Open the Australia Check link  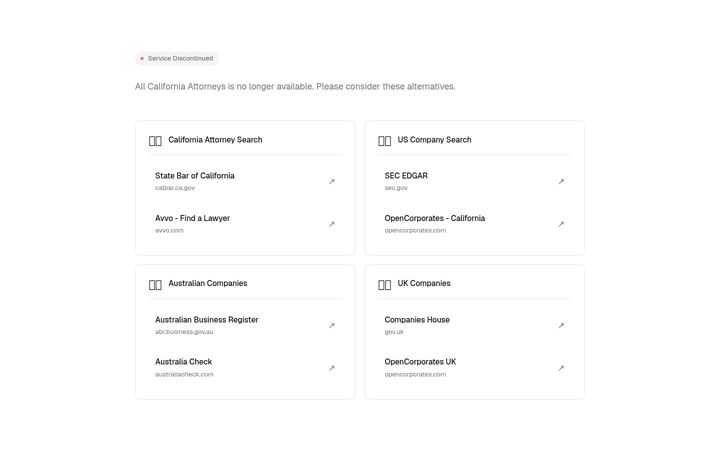245,368
